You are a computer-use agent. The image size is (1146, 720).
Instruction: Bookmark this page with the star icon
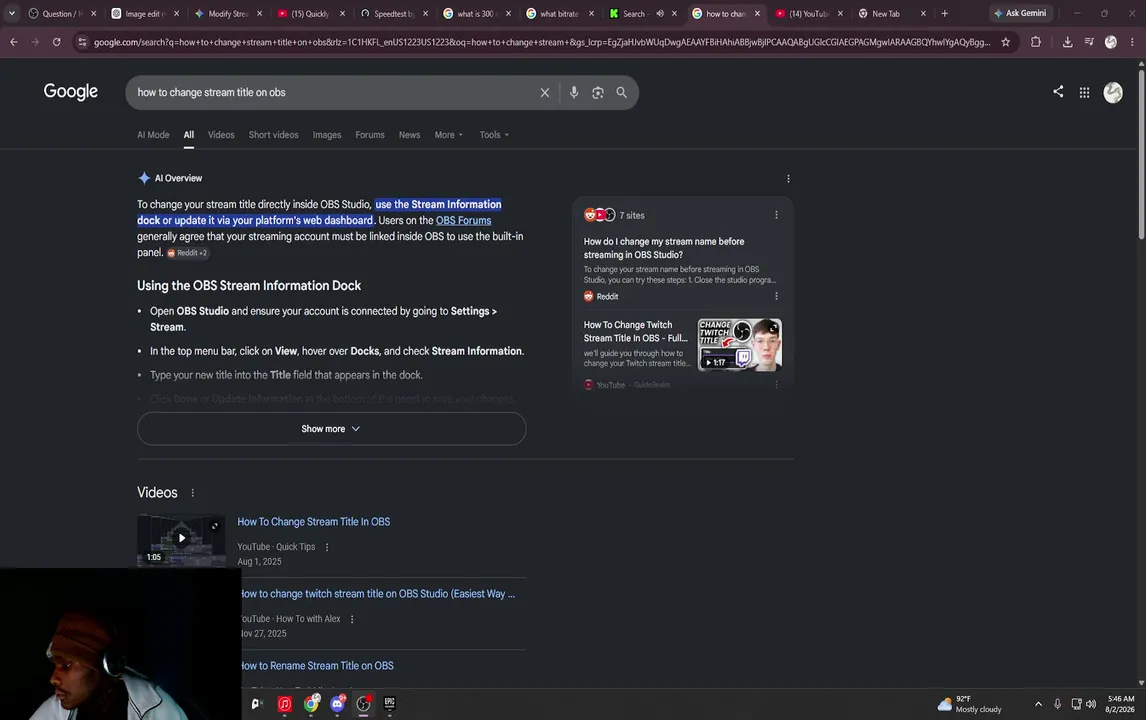tap(1006, 42)
